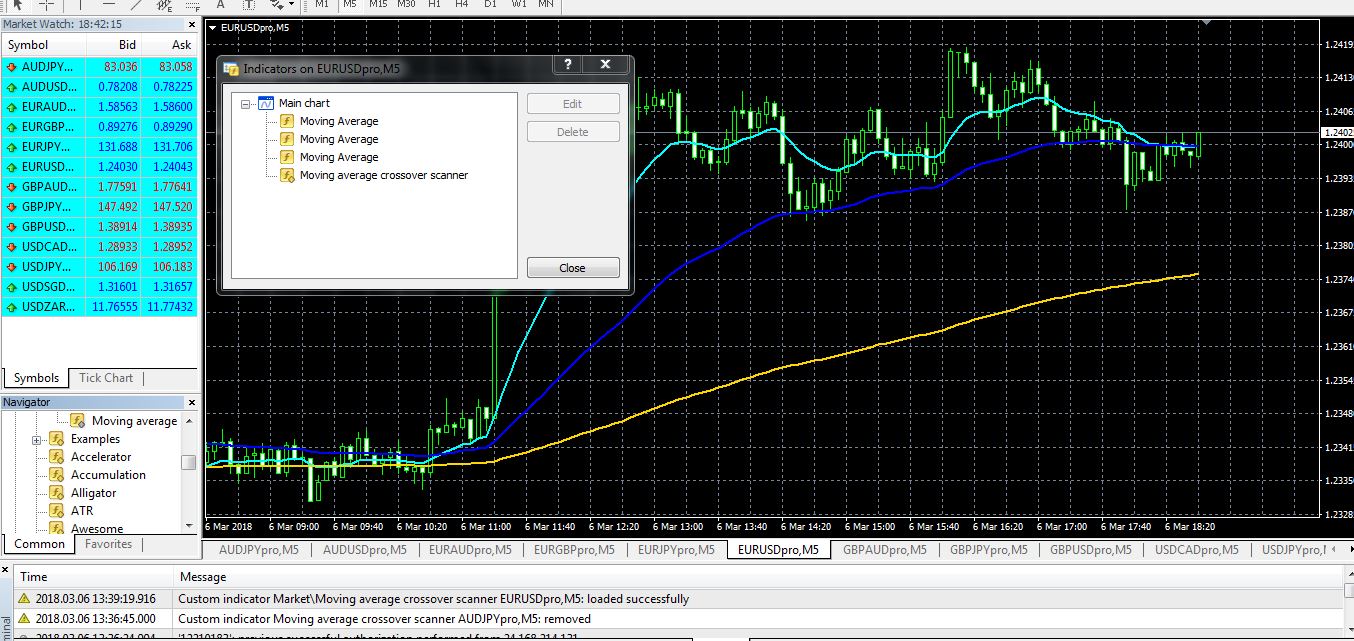The image size is (1354, 641).
Task: Click the crossover scanner indicator icon in dialog
Action: pos(286,175)
